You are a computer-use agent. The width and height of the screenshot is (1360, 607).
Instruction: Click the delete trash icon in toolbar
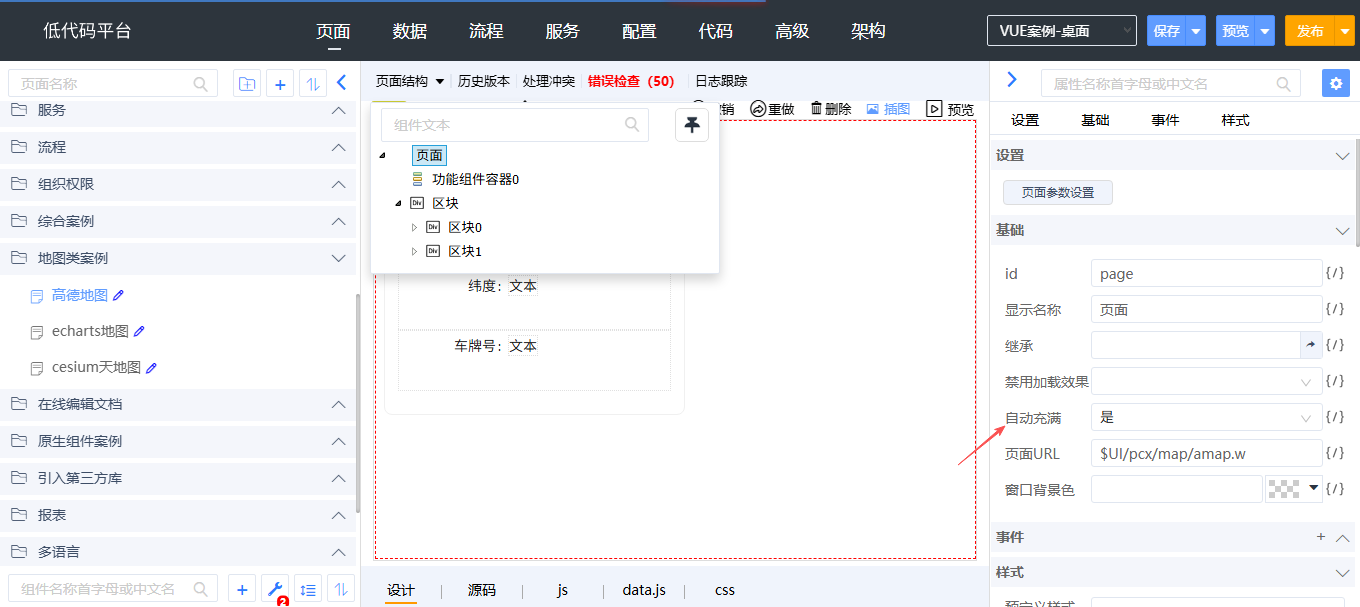coord(817,109)
